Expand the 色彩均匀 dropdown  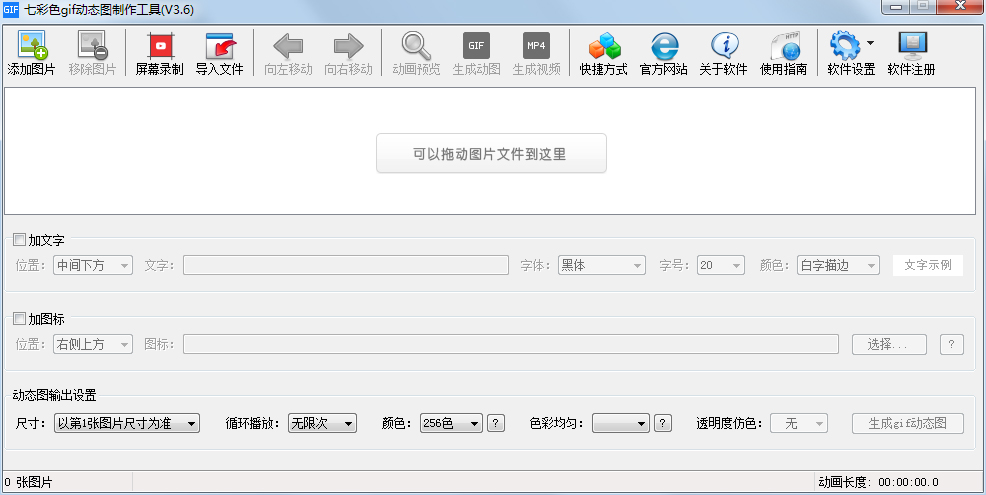click(x=621, y=423)
